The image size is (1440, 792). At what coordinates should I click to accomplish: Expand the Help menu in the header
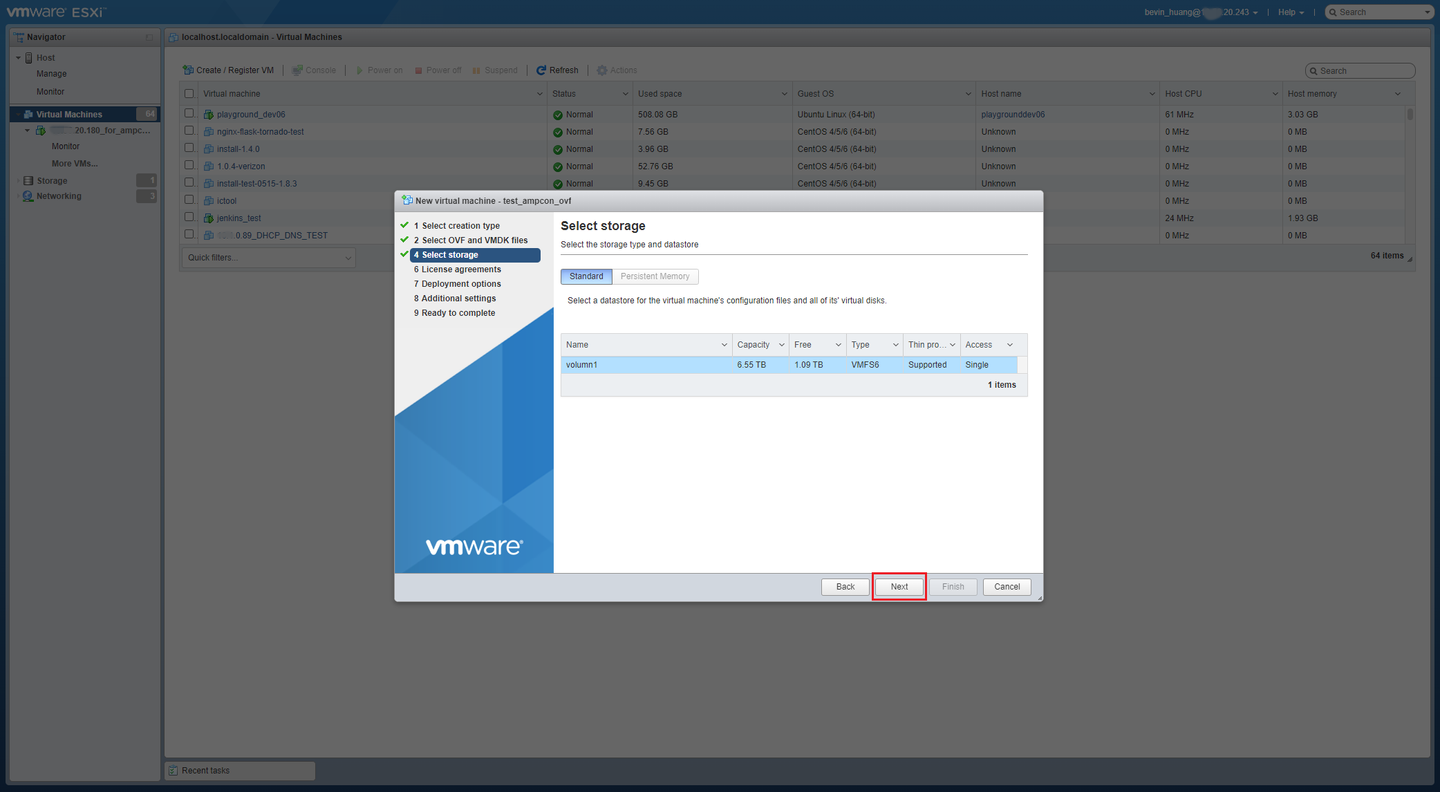coord(1290,12)
